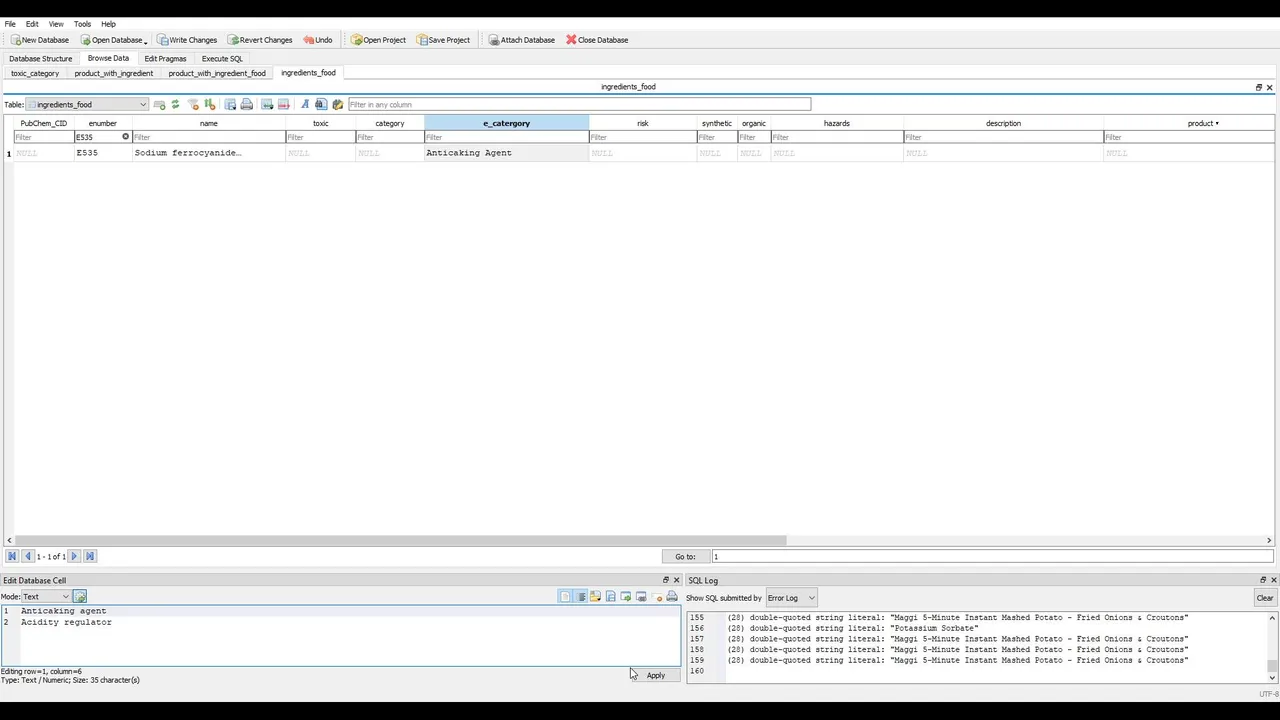This screenshot has height=720, width=1280.
Task: Click the name column filter field
Action: [209, 137]
